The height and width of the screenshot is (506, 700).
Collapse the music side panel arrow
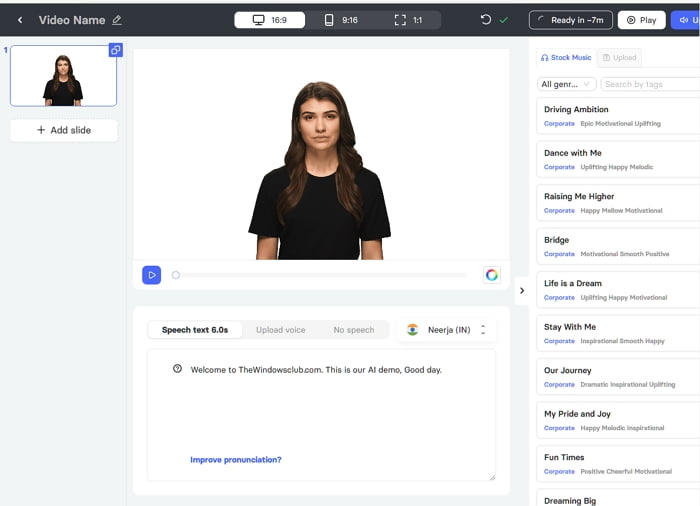[x=522, y=290]
